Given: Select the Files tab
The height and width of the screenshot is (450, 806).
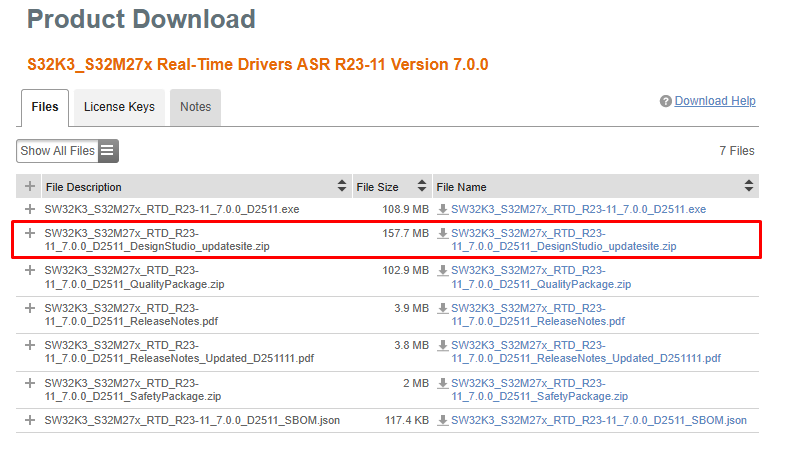Looking at the screenshot, I should pyautogui.click(x=45, y=107).
